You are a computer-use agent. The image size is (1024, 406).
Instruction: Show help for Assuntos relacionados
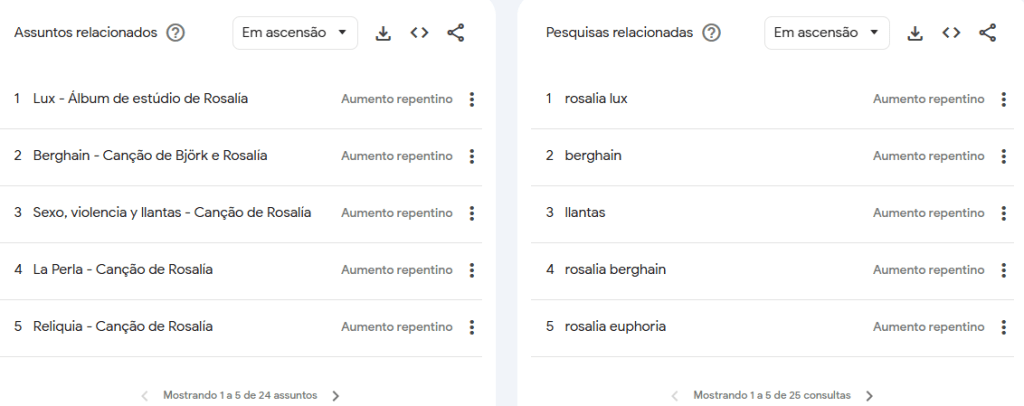pyautogui.click(x=175, y=33)
